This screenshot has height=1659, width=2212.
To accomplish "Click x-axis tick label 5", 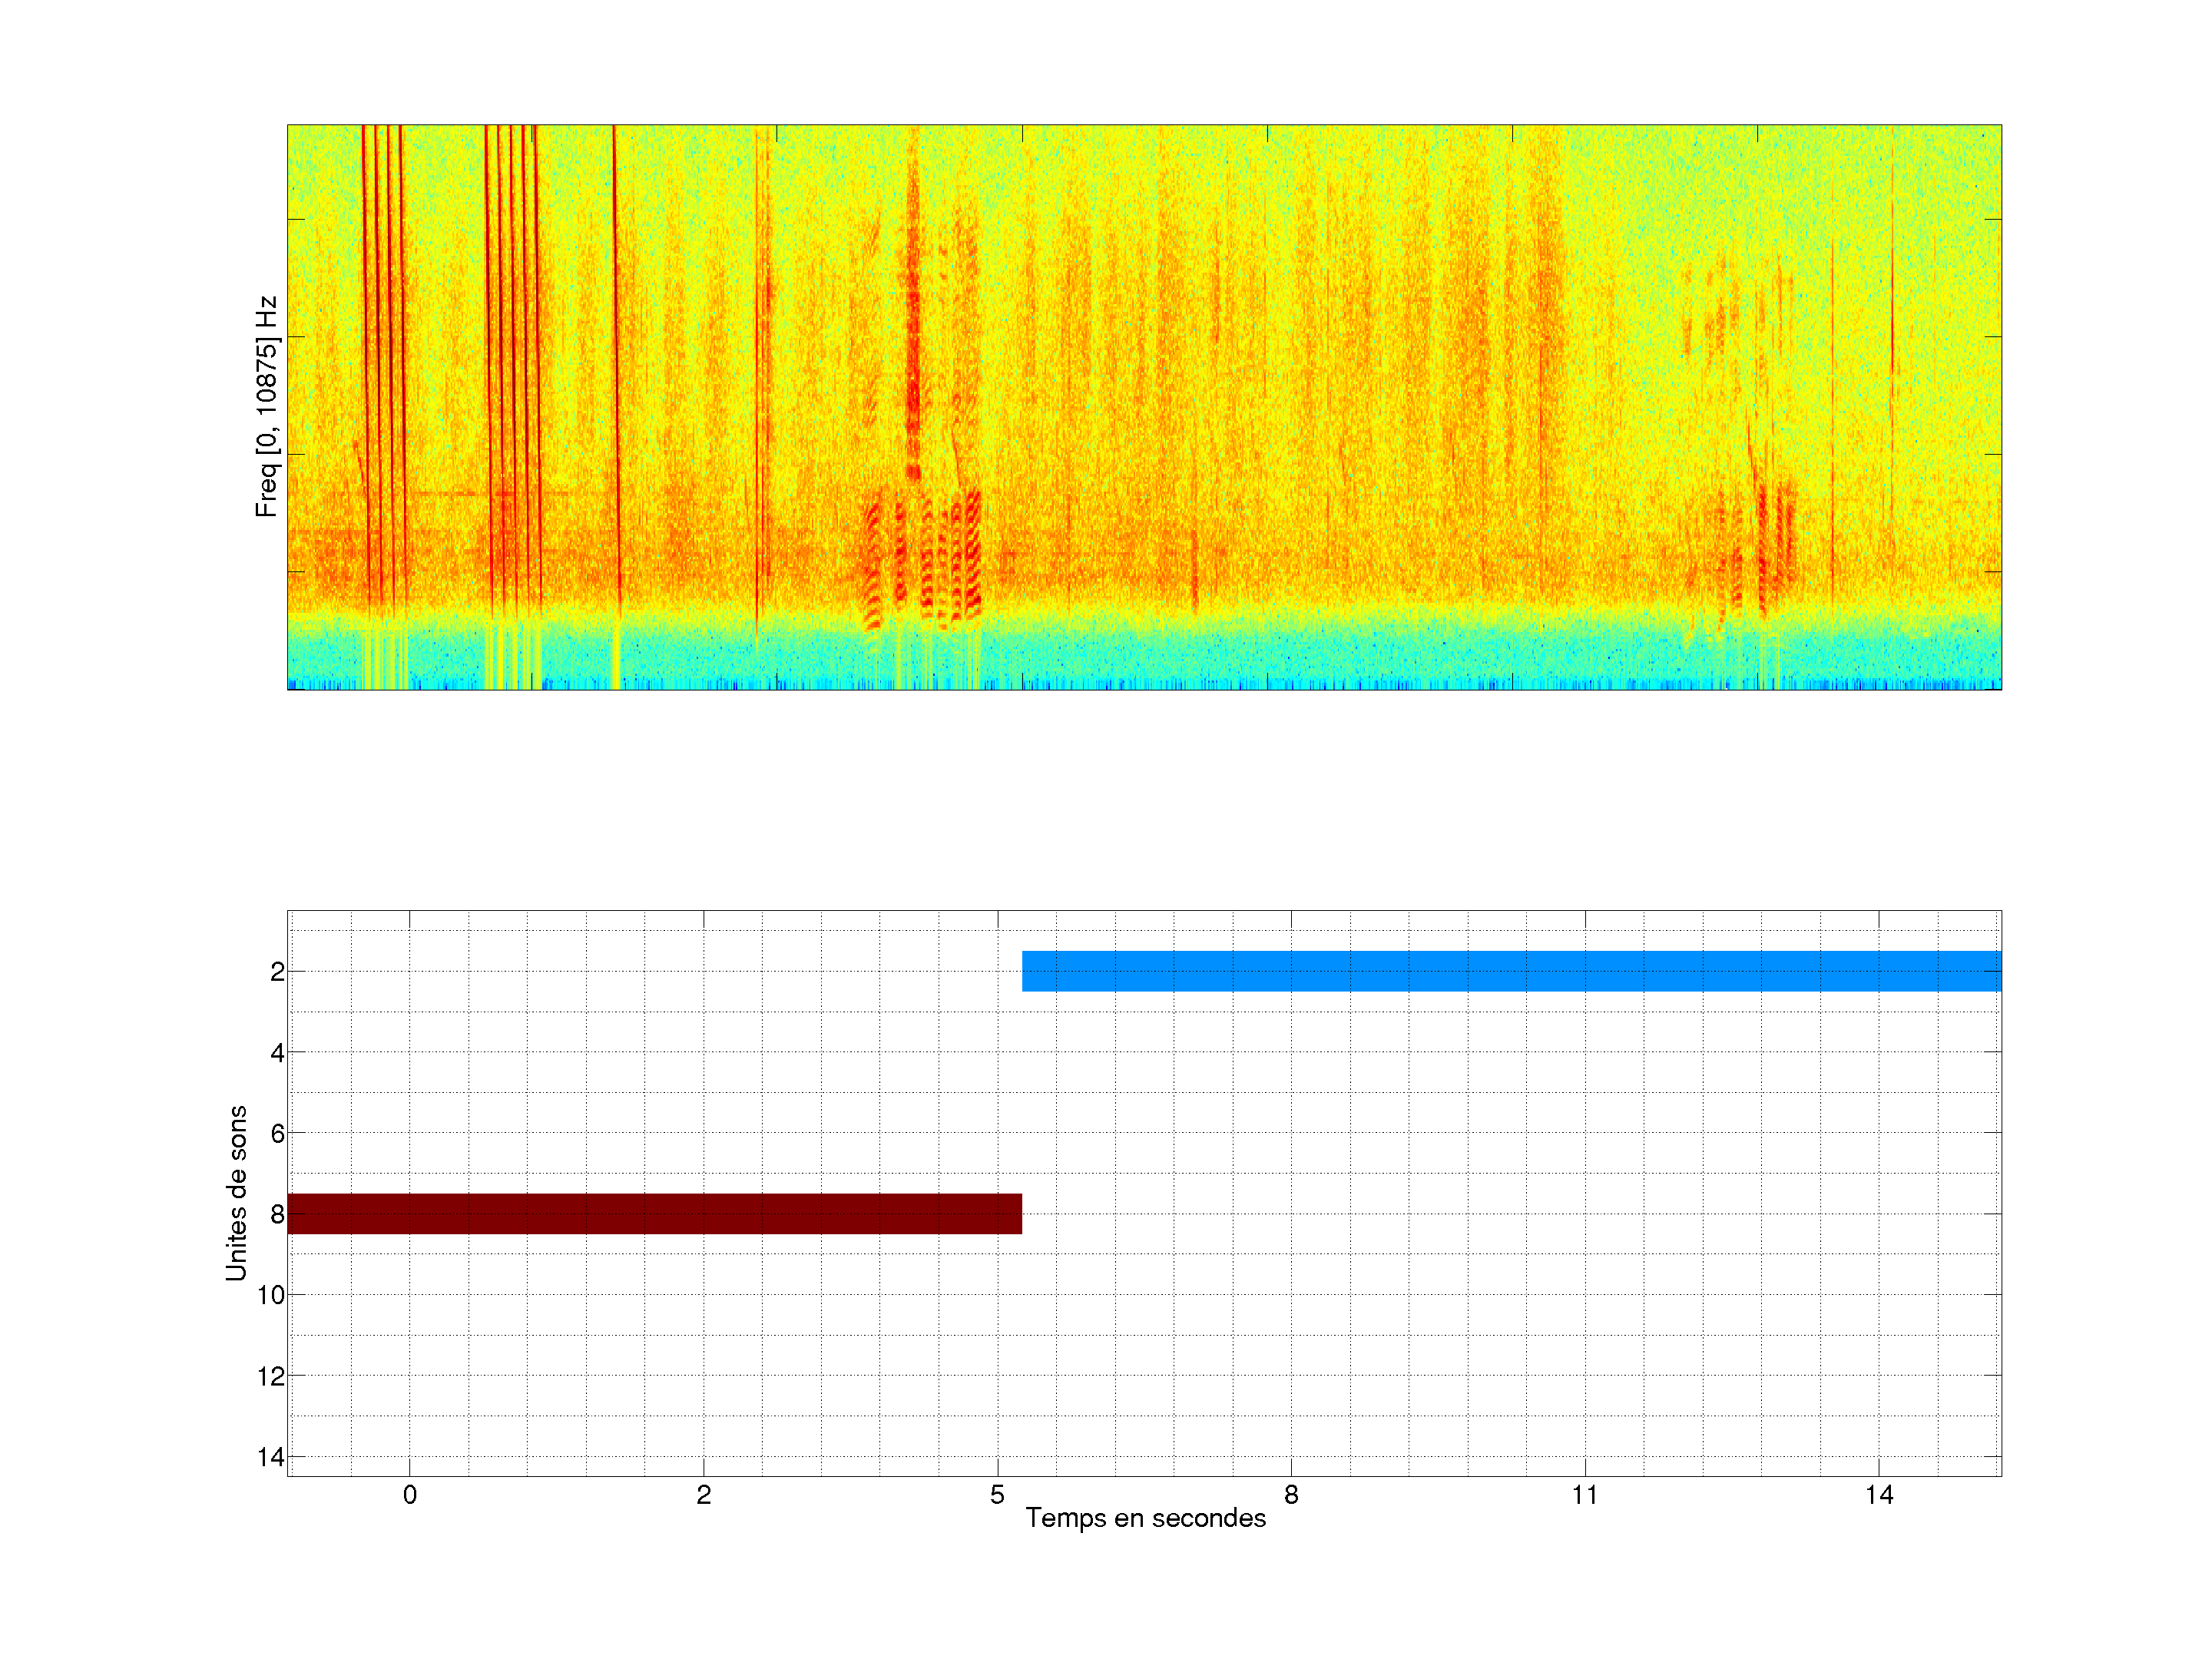I will [x=997, y=1495].
